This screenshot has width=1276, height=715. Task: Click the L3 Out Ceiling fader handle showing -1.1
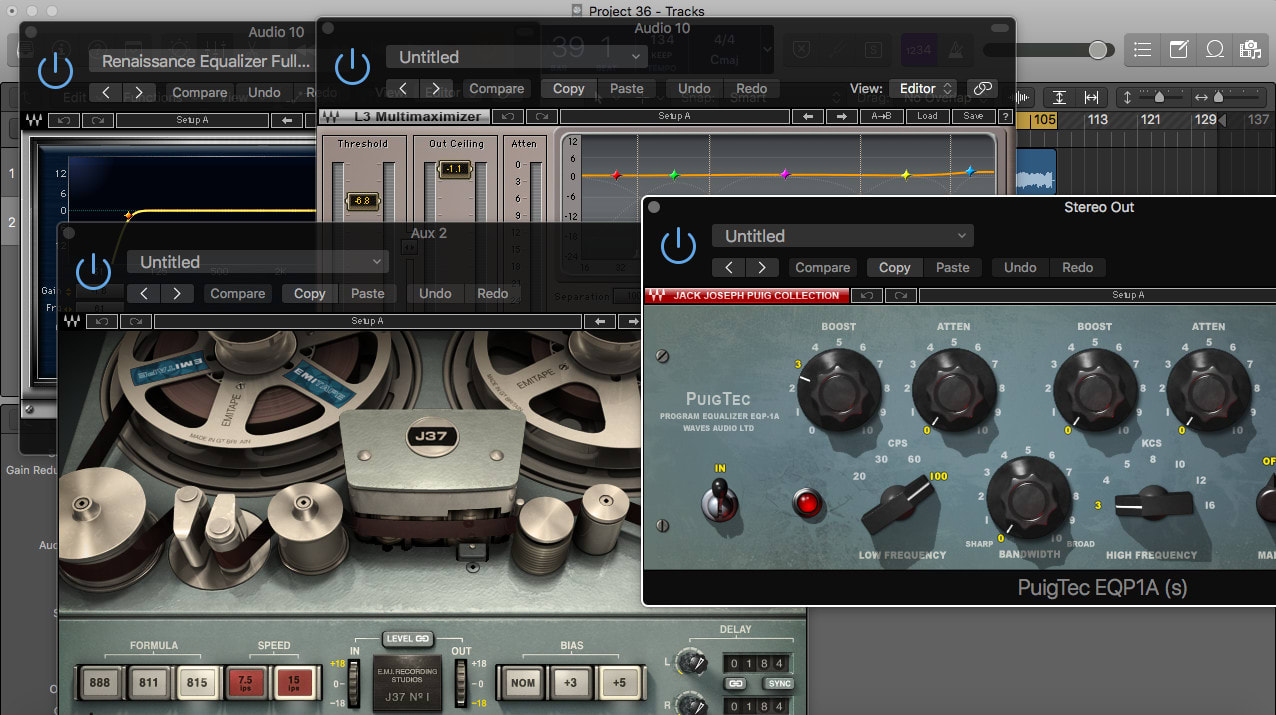(x=454, y=169)
